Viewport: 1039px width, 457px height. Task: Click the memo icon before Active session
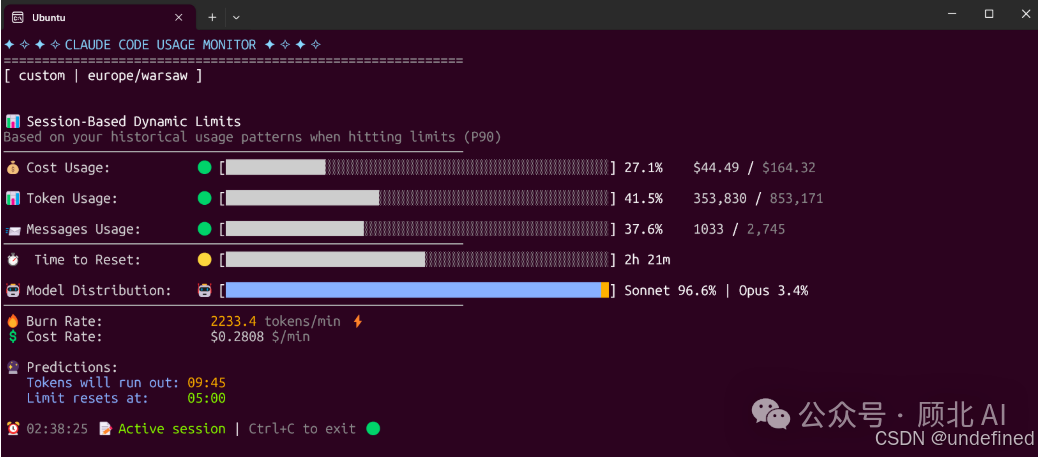pyautogui.click(x=105, y=429)
